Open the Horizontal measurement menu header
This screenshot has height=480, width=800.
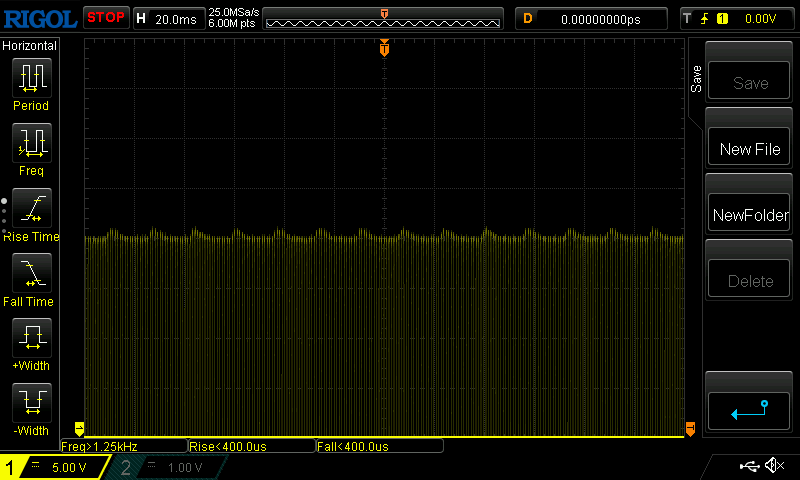click(x=30, y=46)
